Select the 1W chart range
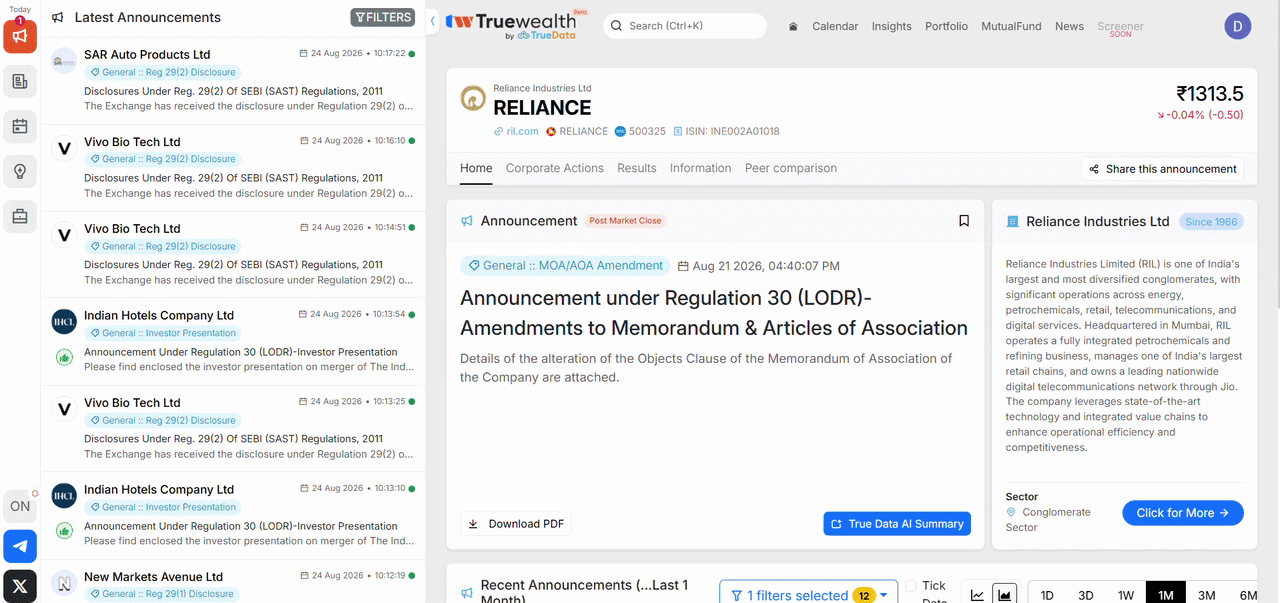Viewport: 1280px width, 603px height. point(1126,595)
